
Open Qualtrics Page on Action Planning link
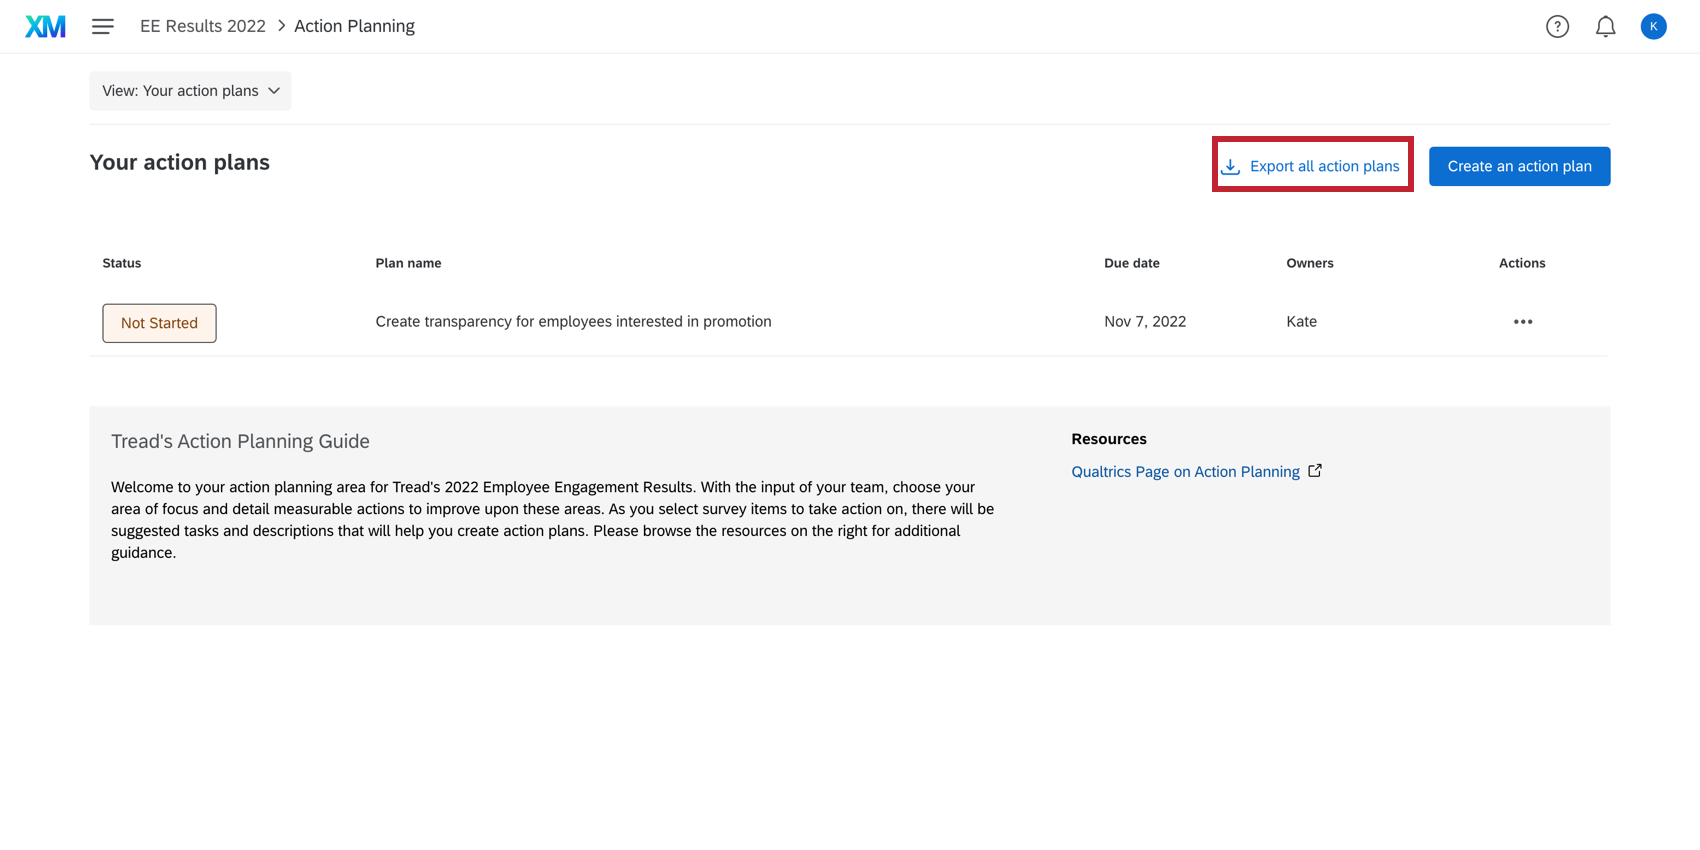pyautogui.click(x=1185, y=472)
